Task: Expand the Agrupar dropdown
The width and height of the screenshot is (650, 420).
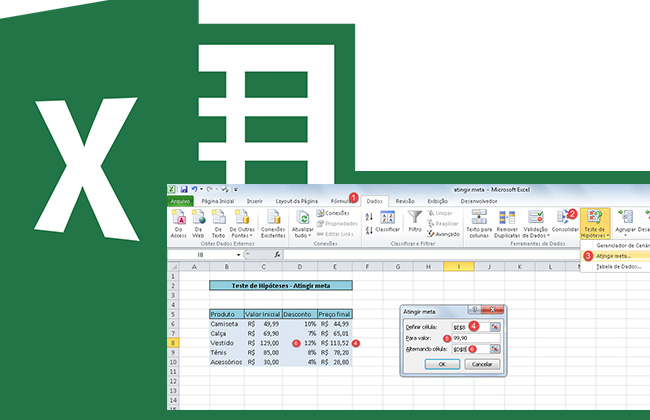Action: [x=626, y=235]
